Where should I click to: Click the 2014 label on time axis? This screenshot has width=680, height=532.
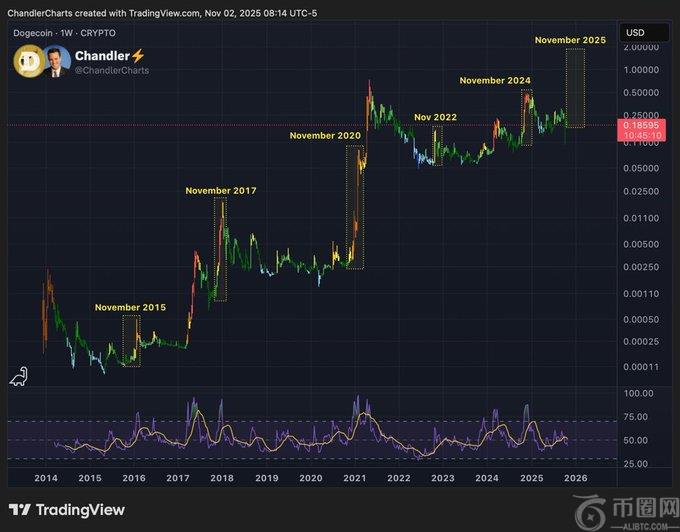(x=46, y=478)
